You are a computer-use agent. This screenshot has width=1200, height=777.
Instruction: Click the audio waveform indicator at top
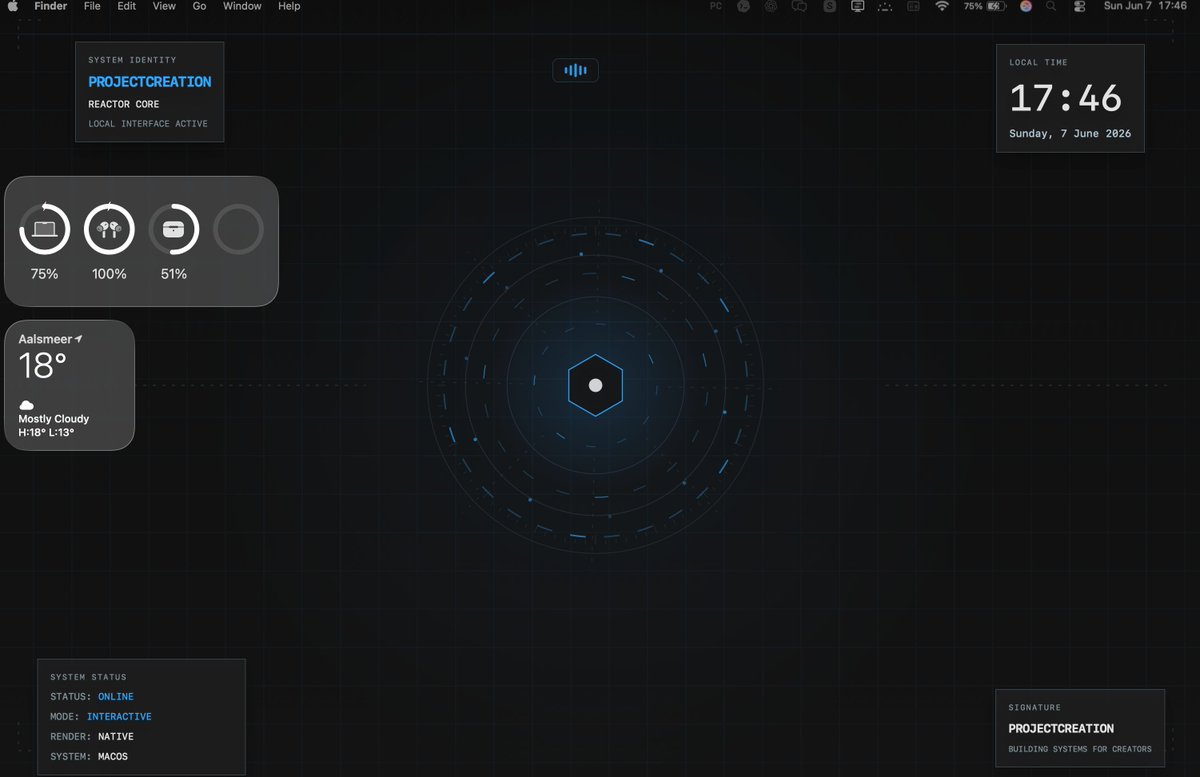575,70
